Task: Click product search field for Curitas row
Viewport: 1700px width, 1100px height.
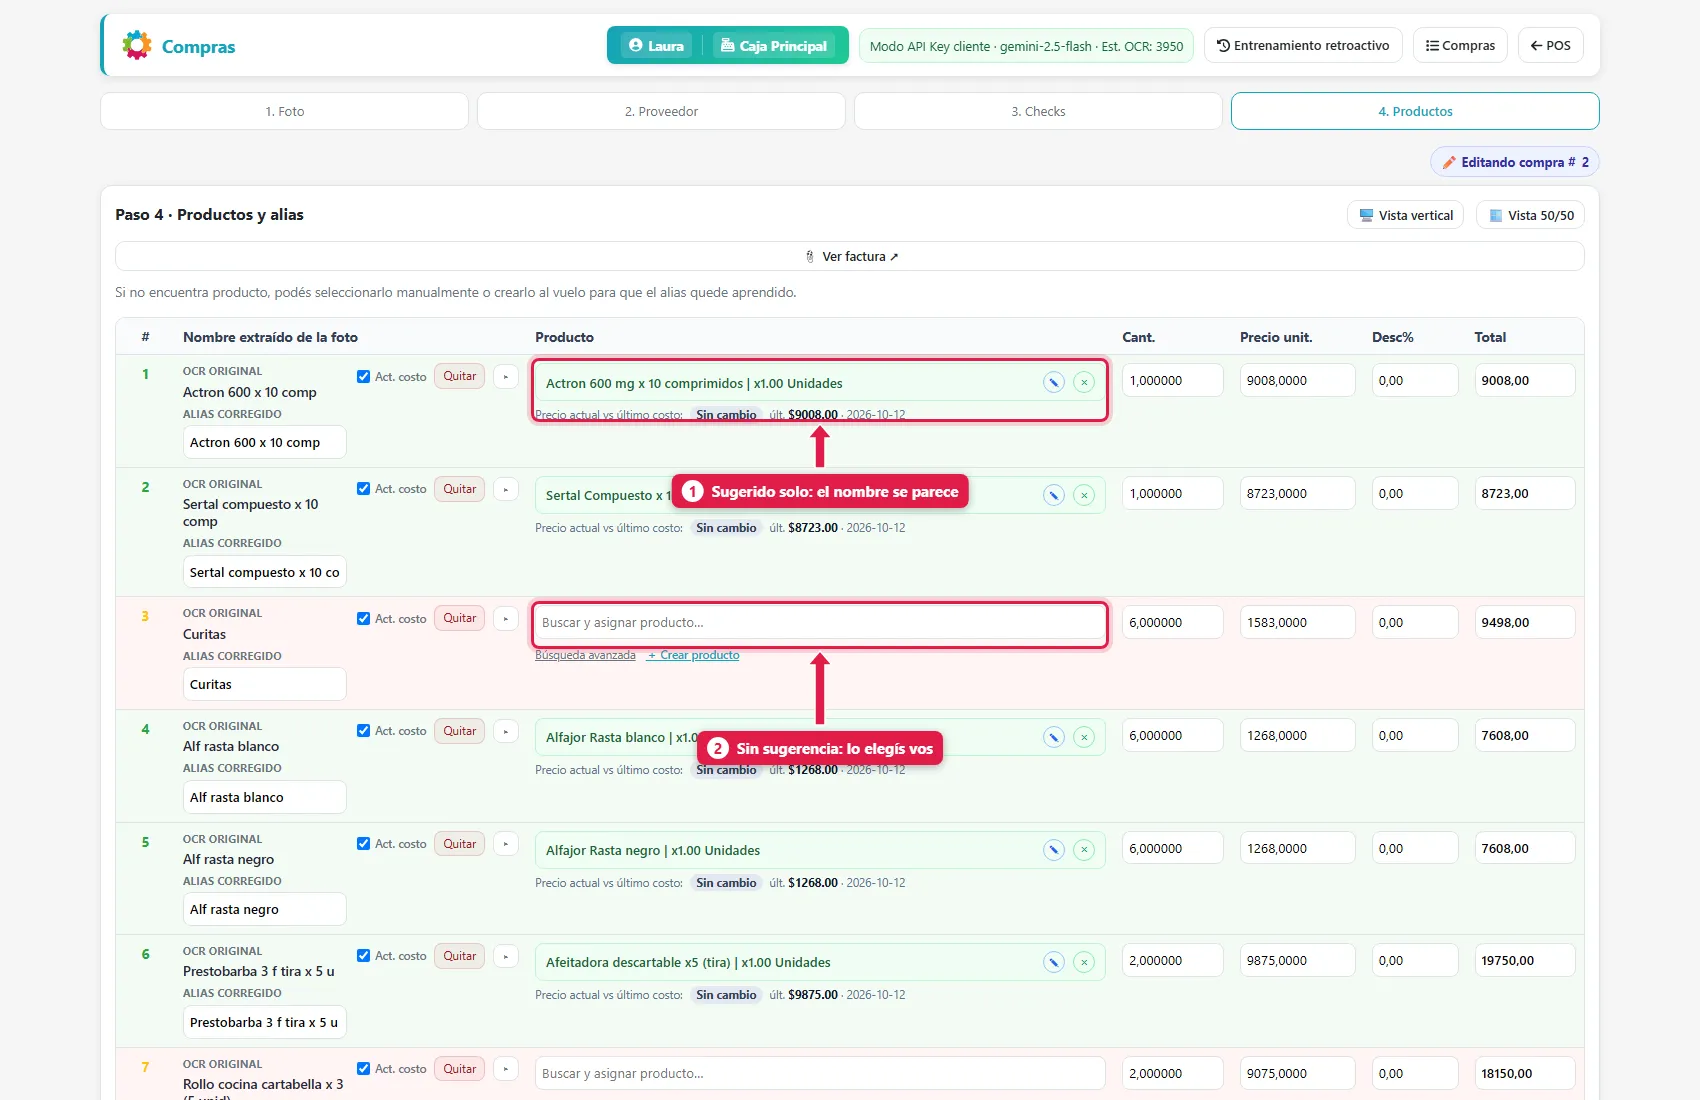Action: pos(820,622)
